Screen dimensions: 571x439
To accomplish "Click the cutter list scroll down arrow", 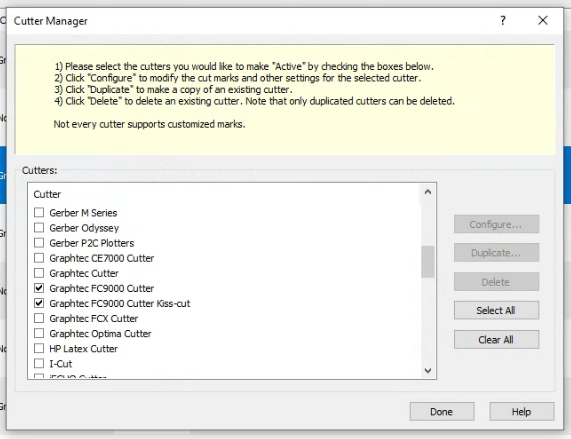I will click(428, 371).
